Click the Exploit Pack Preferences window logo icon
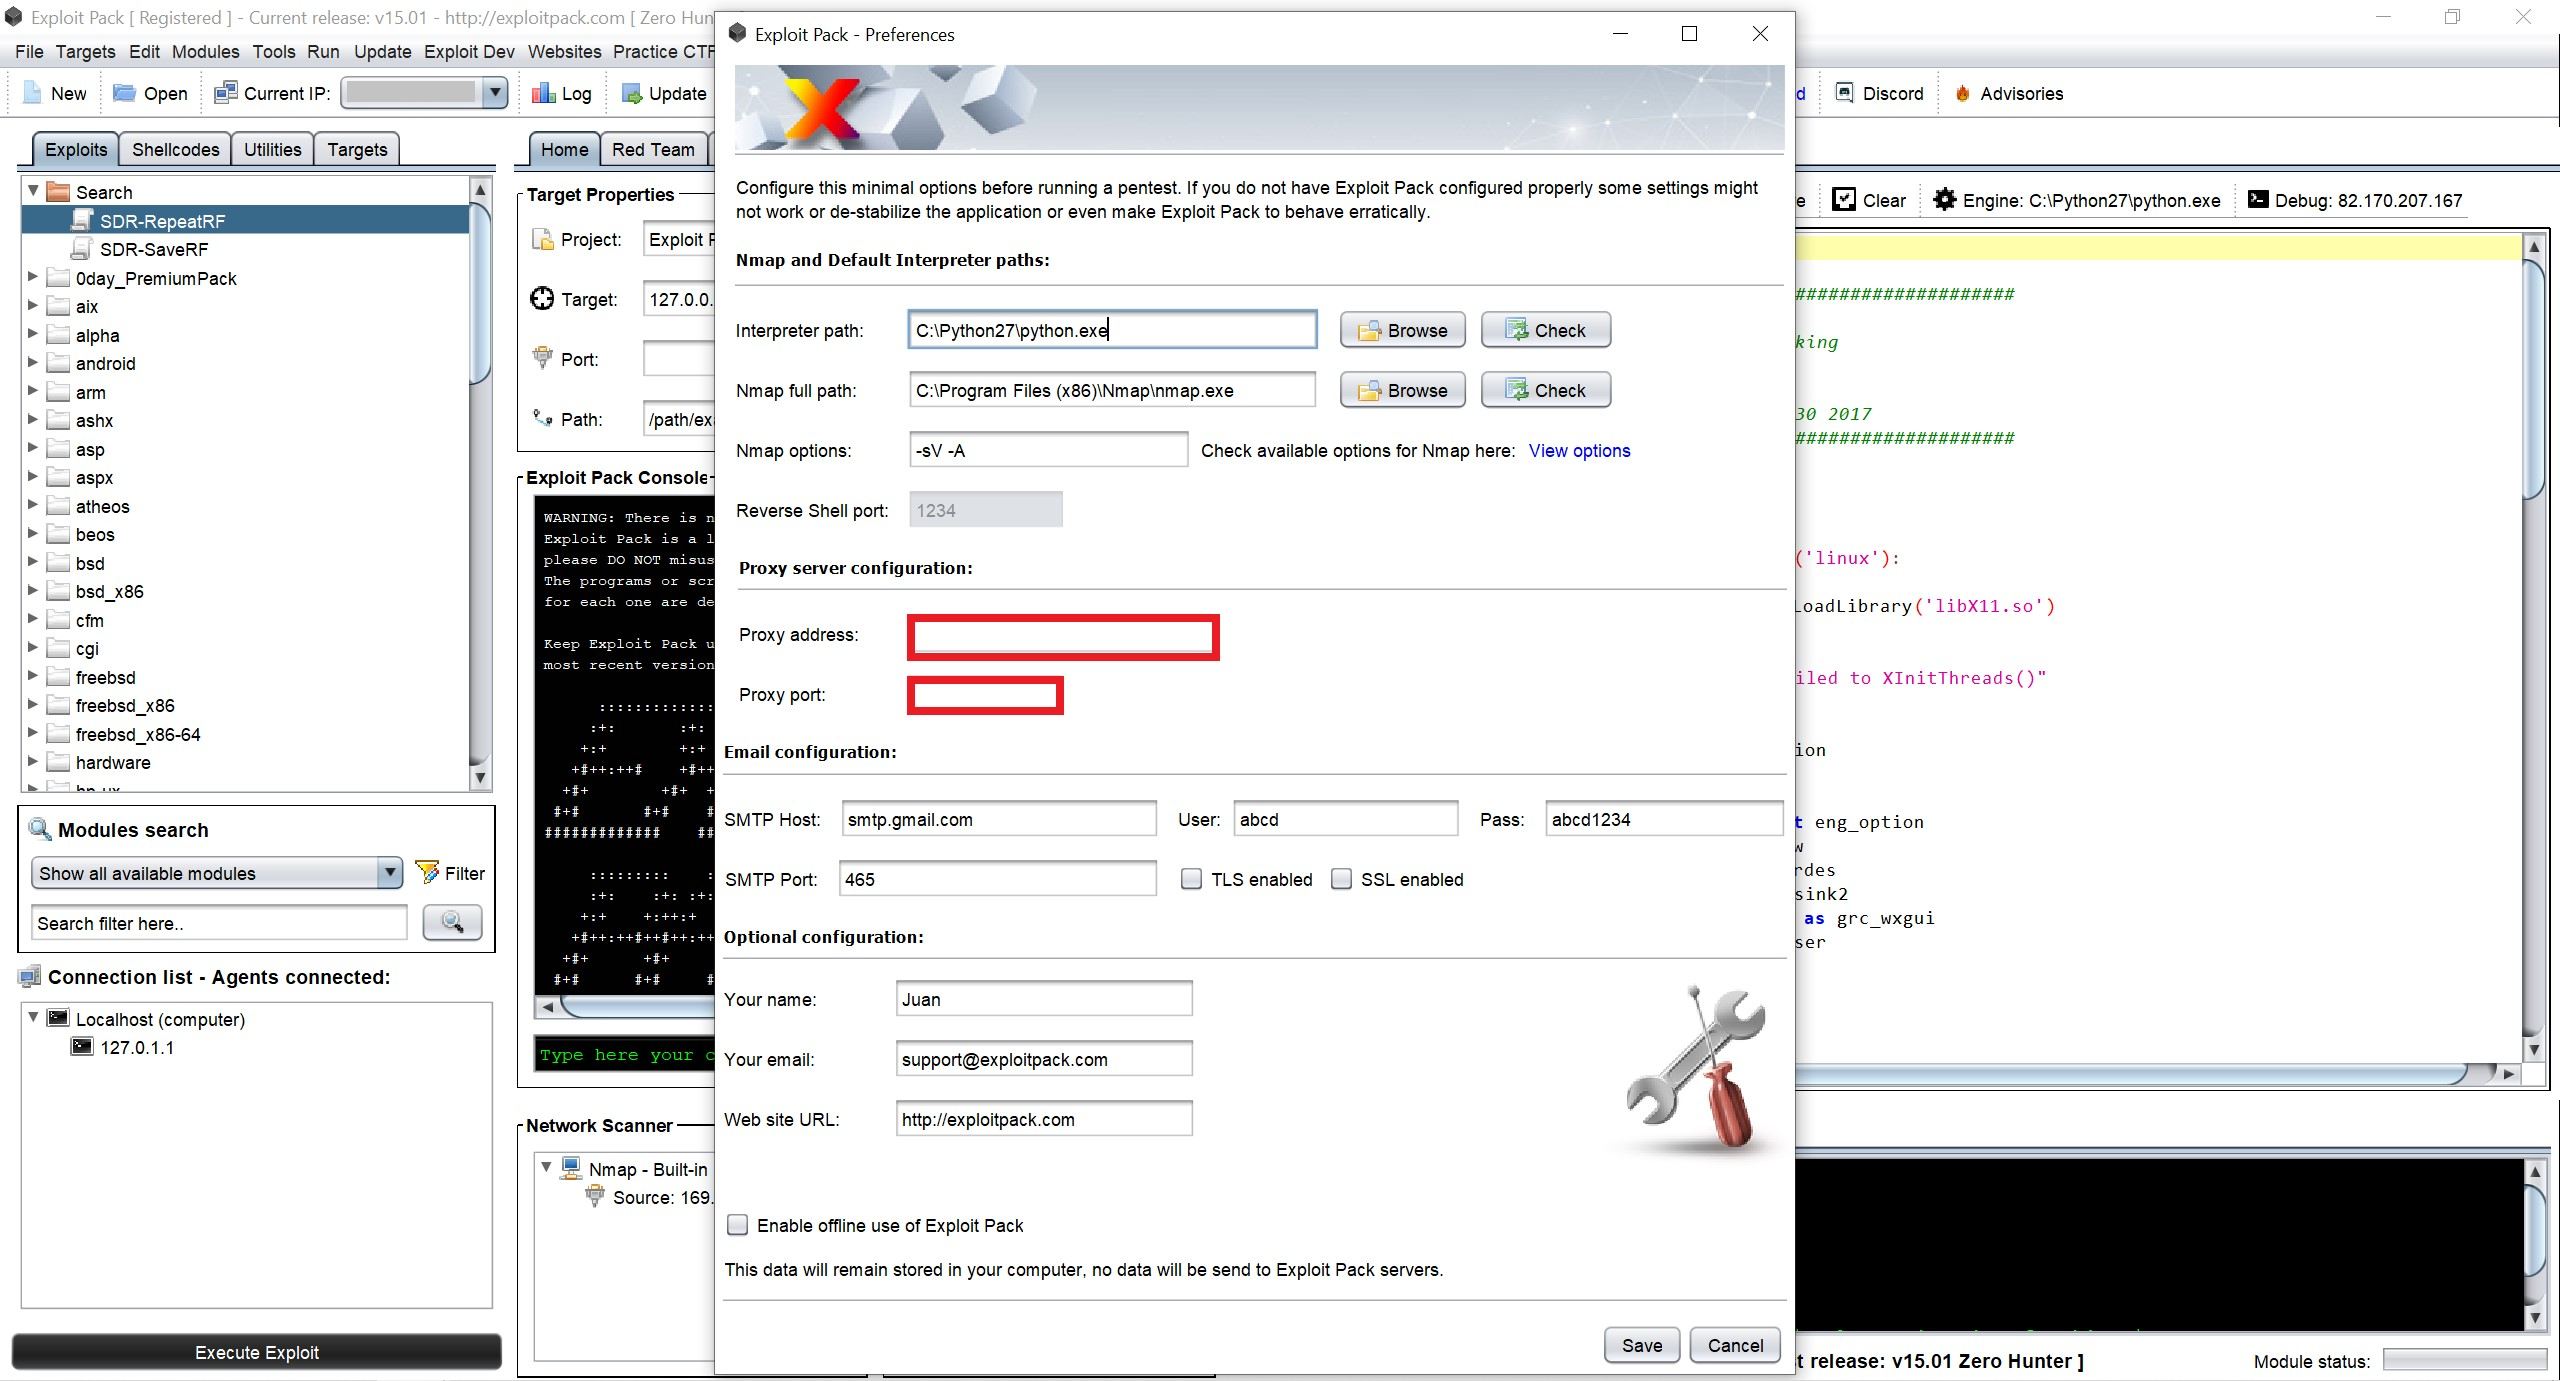2560x1381 pixels. click(x=738, y=33)
